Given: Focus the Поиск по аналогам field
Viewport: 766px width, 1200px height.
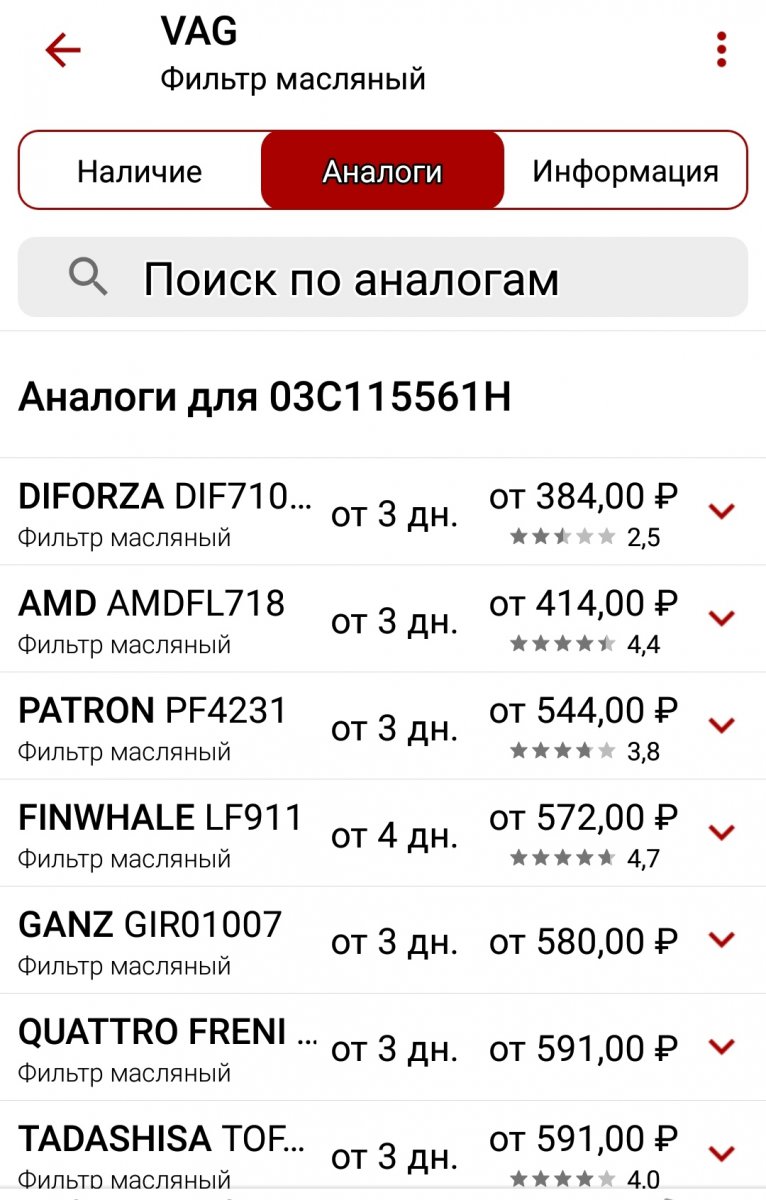Looking at the screenshot, I should click(x=383, y=277).
